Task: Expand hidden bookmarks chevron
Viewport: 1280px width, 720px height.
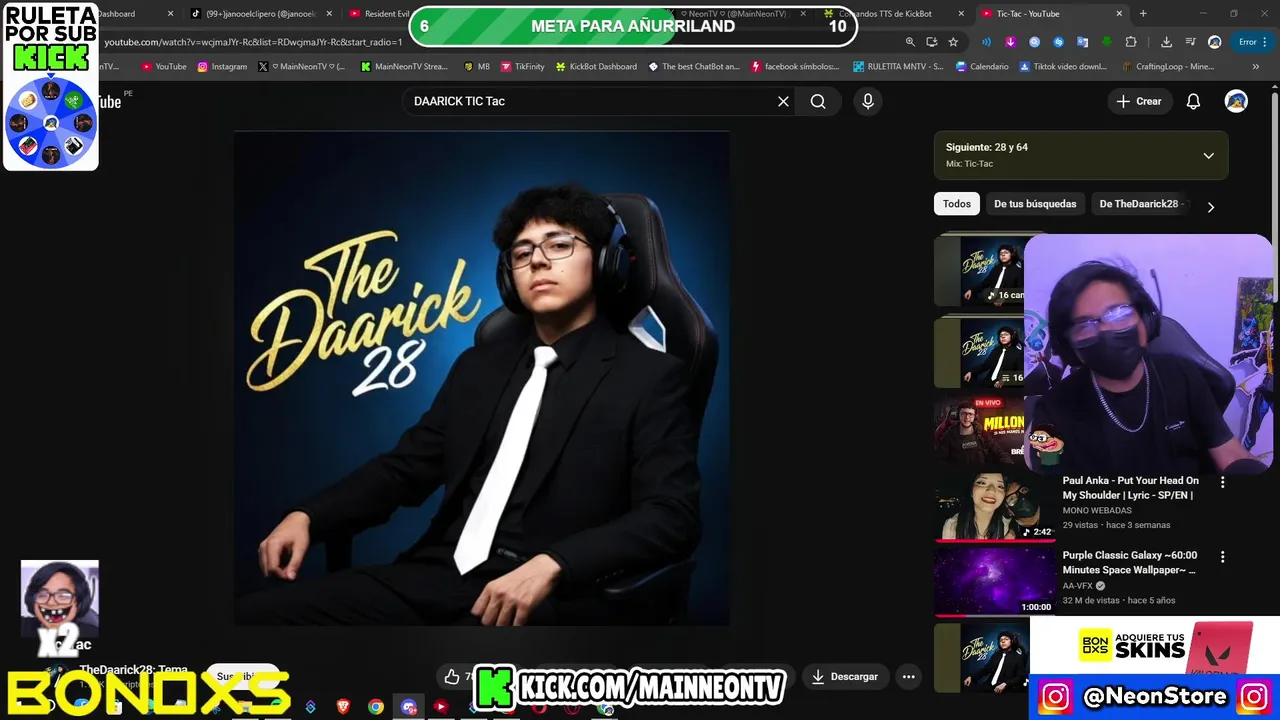Action: coord(1256,67)
